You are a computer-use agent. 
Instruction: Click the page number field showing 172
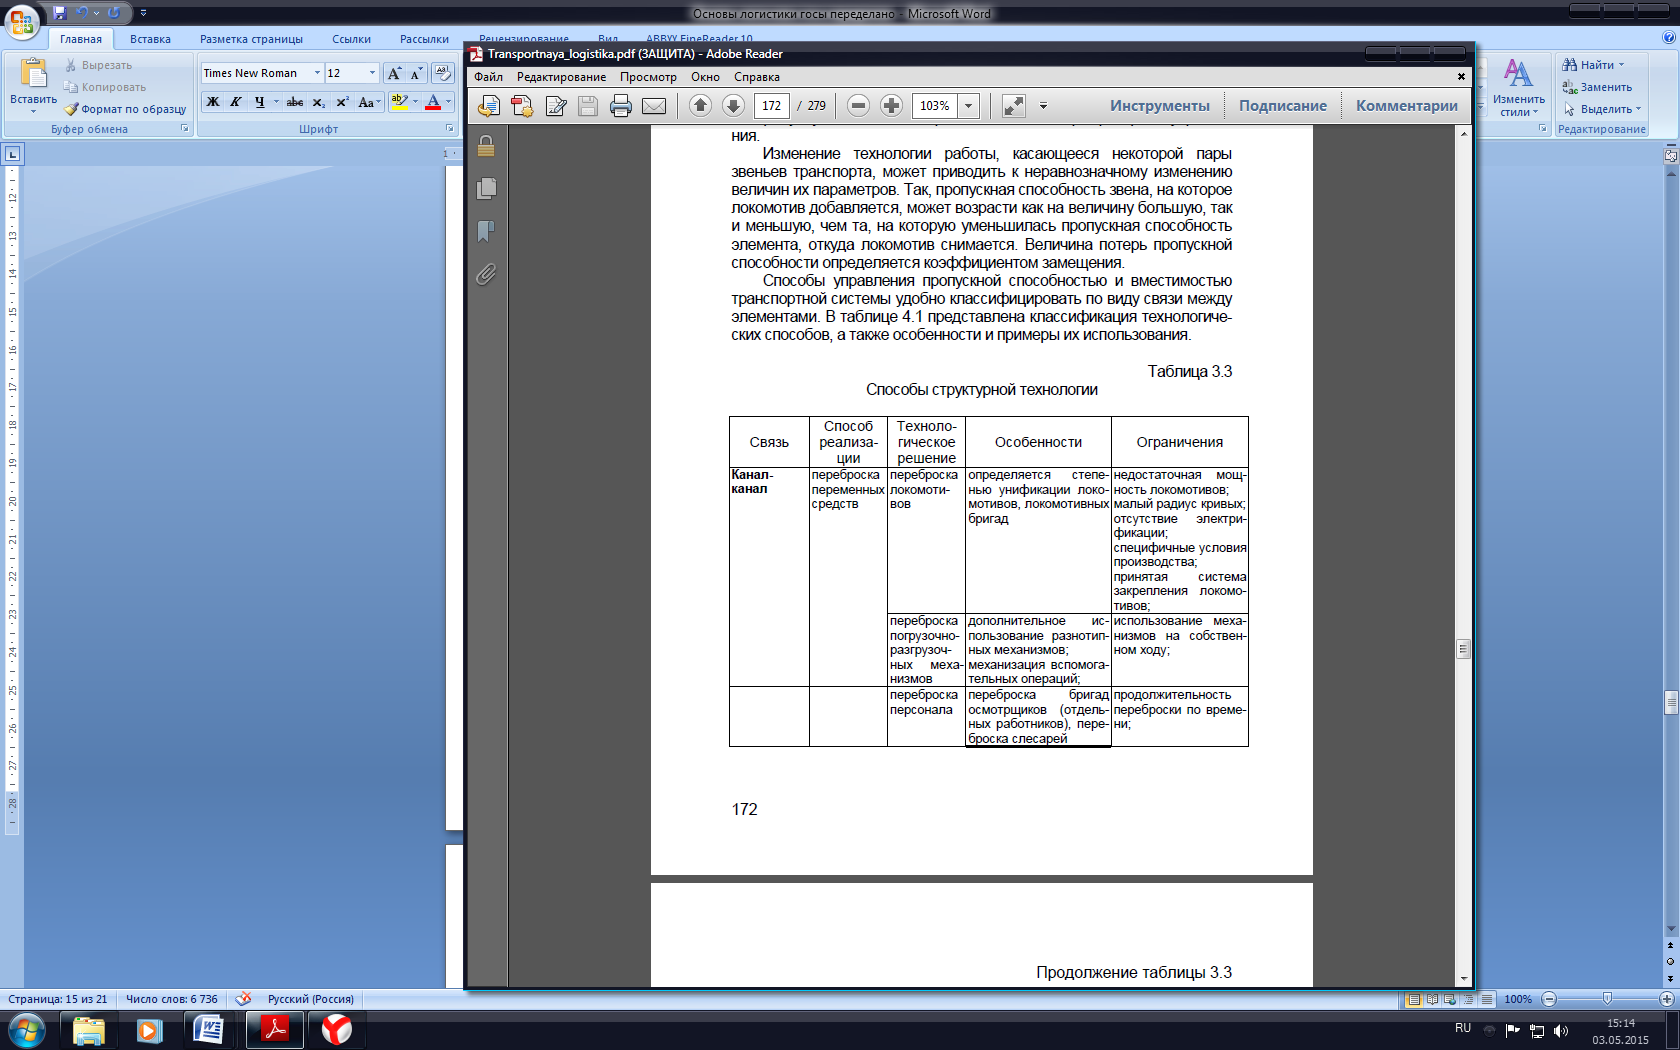(771, 105)
